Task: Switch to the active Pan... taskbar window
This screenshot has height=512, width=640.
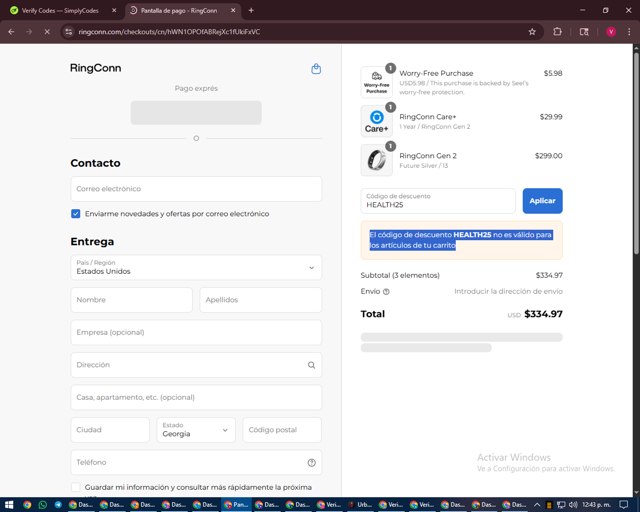Action: click(x=237, y=505)
